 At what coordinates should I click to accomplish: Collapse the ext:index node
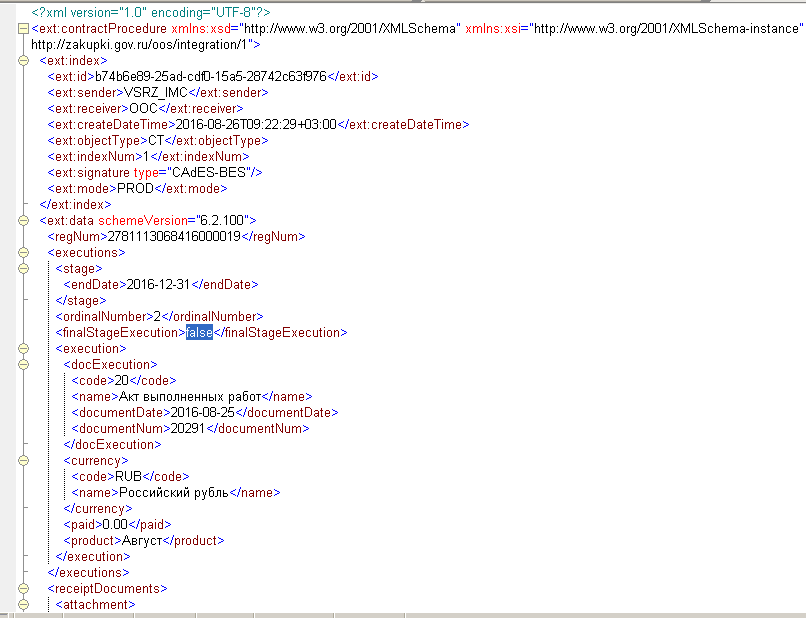23,61
